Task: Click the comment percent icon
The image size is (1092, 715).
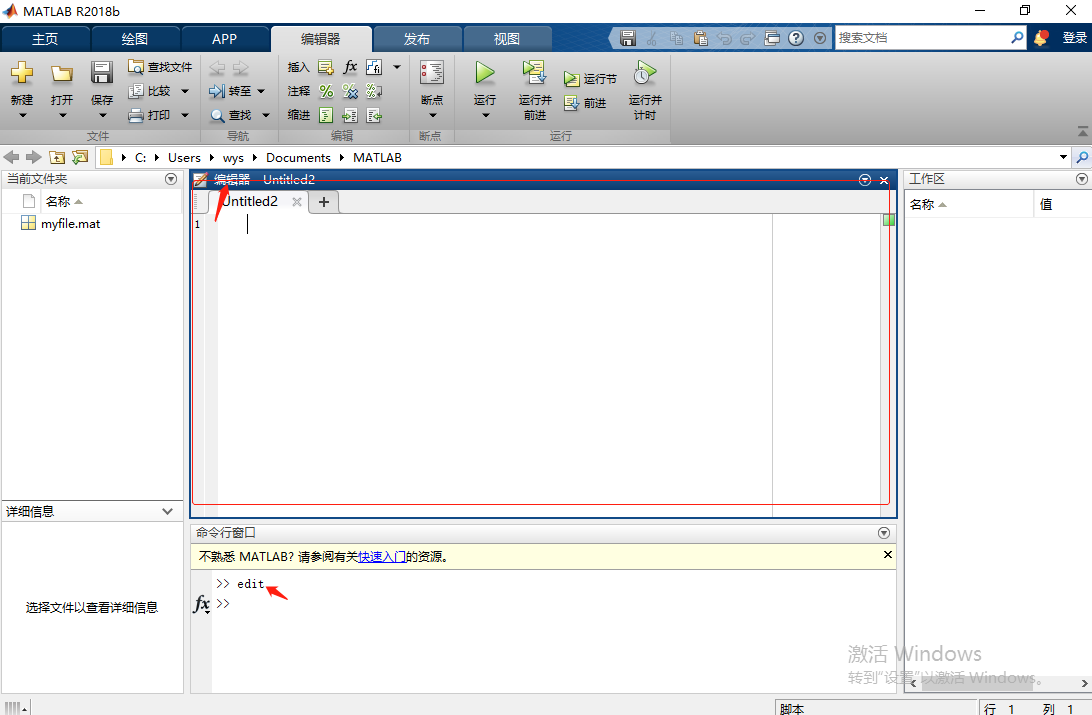Action: 326,91
